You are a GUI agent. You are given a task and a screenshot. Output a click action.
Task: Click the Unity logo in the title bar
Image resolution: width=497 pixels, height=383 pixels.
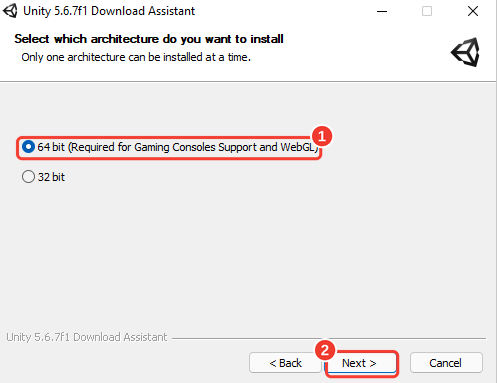10,11
